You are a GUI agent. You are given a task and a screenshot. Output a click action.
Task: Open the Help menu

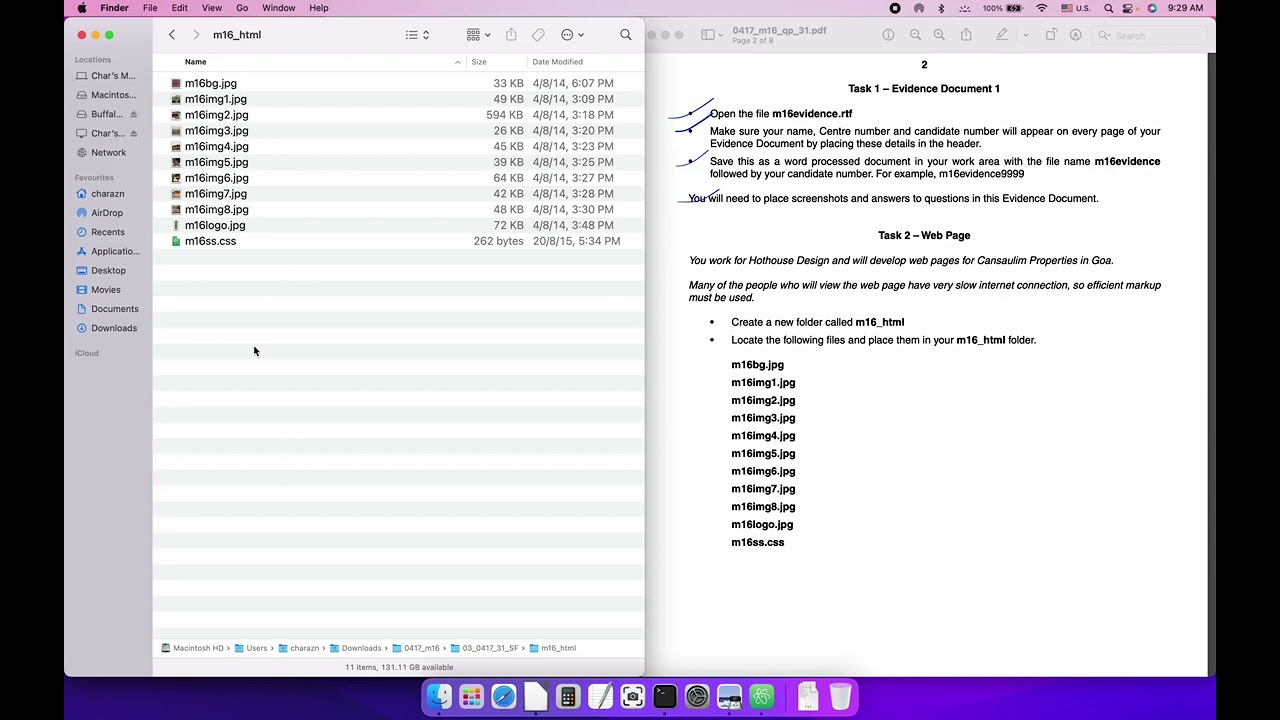319,8
